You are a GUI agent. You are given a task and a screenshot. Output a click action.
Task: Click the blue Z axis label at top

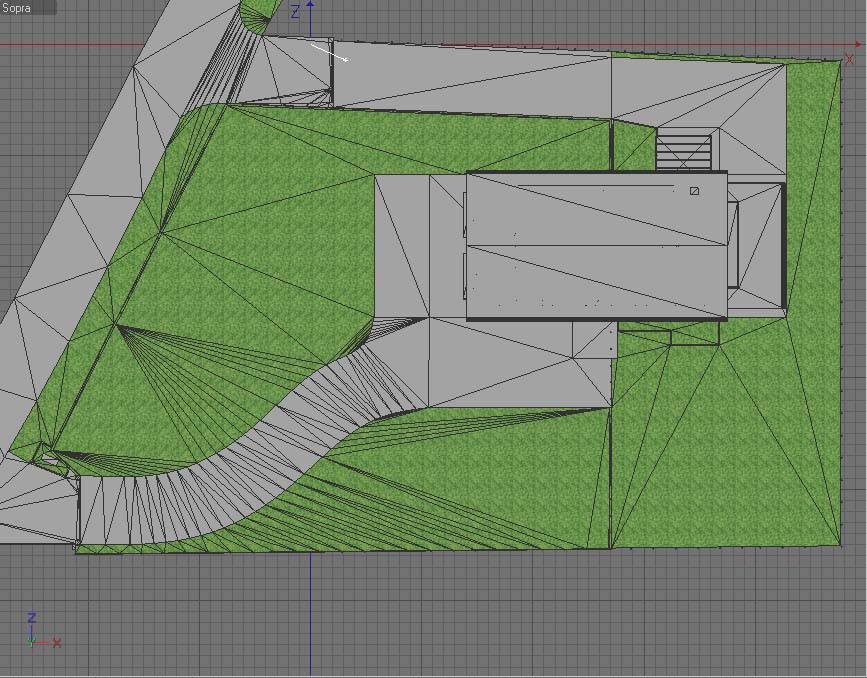(295, 12)
